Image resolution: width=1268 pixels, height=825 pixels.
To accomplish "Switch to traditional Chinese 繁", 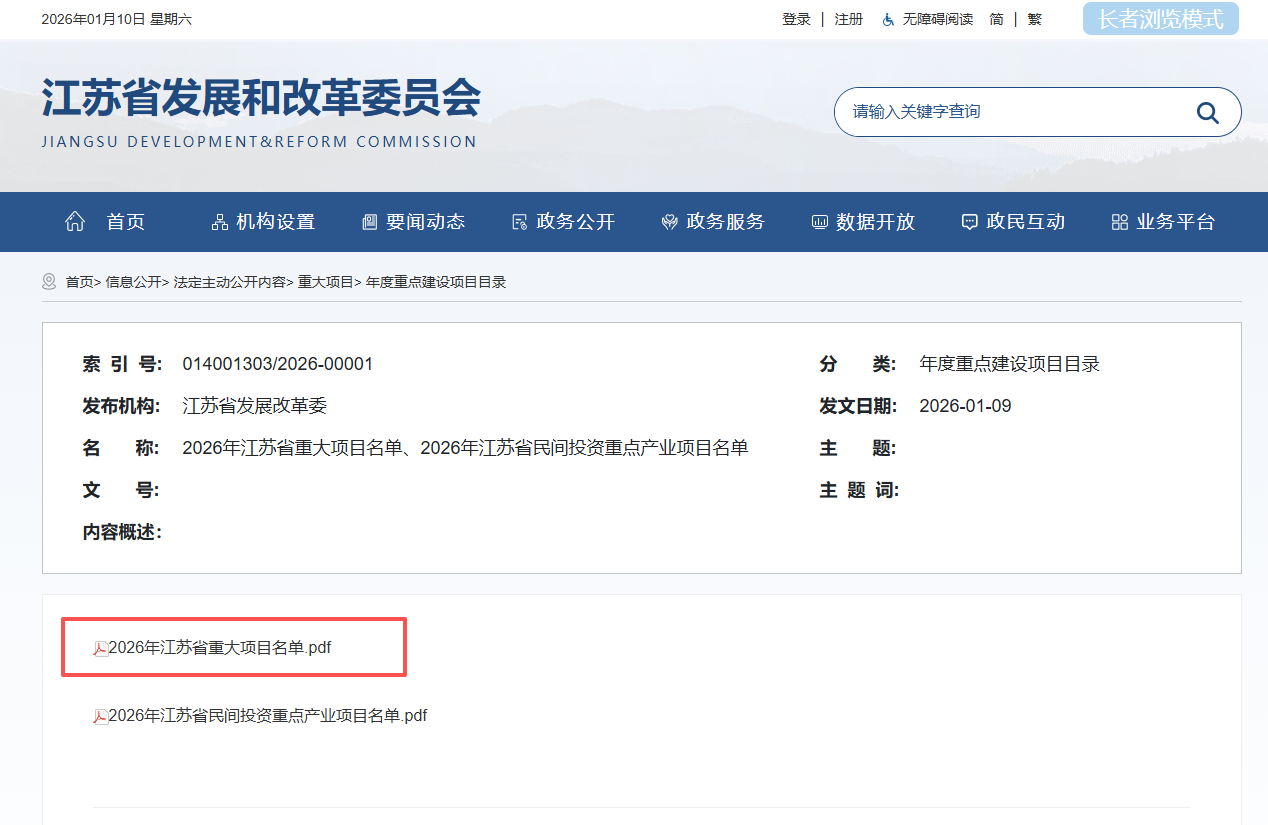I will pos(1034,19).
